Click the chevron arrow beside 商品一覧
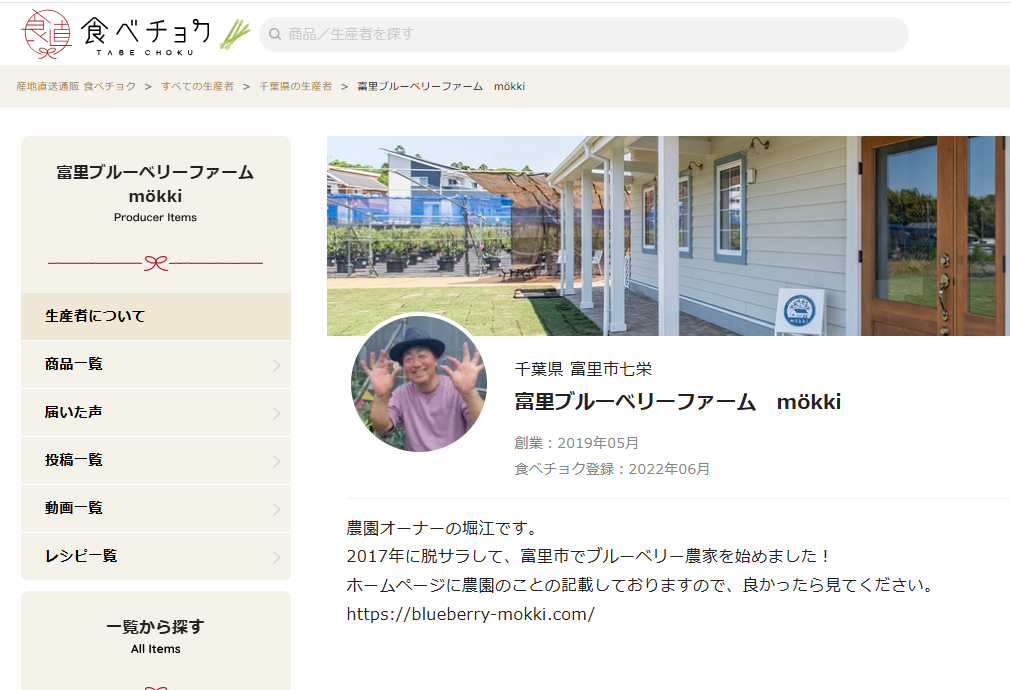The width and height of the screenshot is (1010, 690). [x=277, y=365]
